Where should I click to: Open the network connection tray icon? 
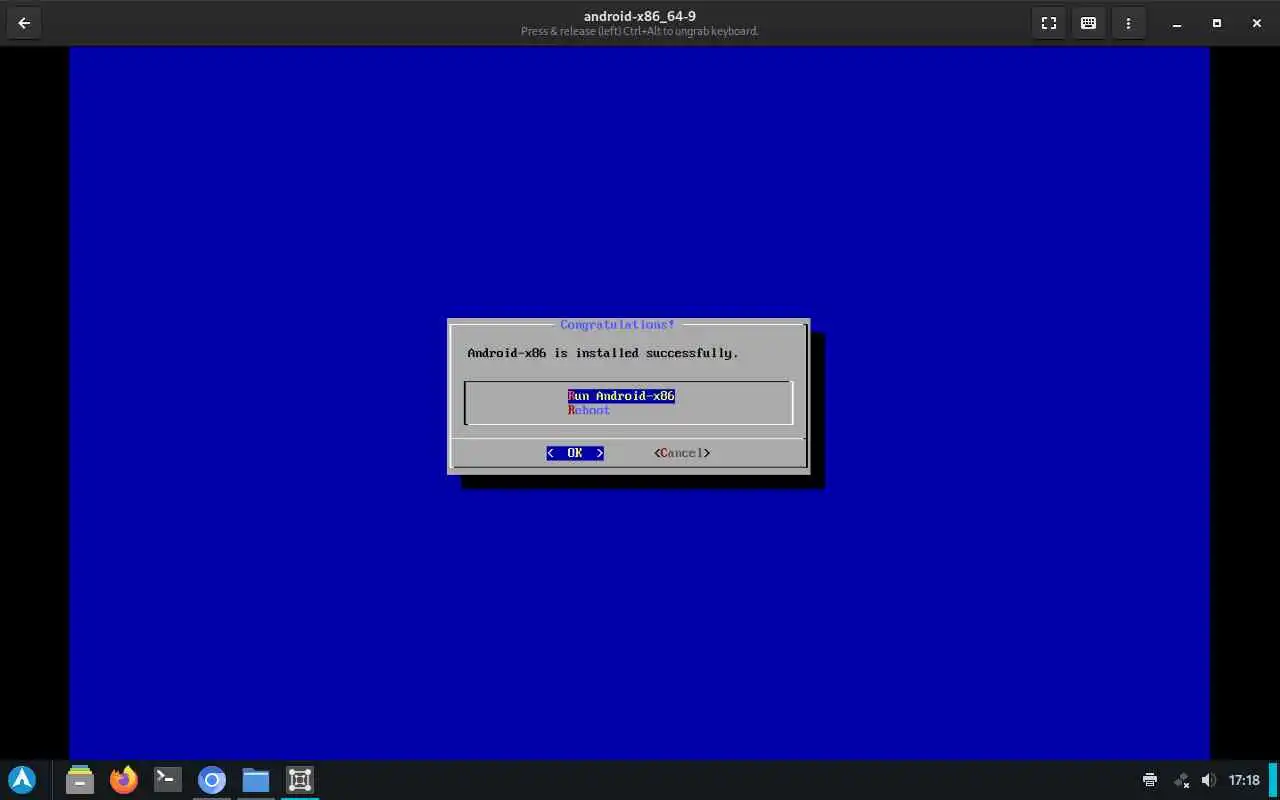tap(1181, 780)
